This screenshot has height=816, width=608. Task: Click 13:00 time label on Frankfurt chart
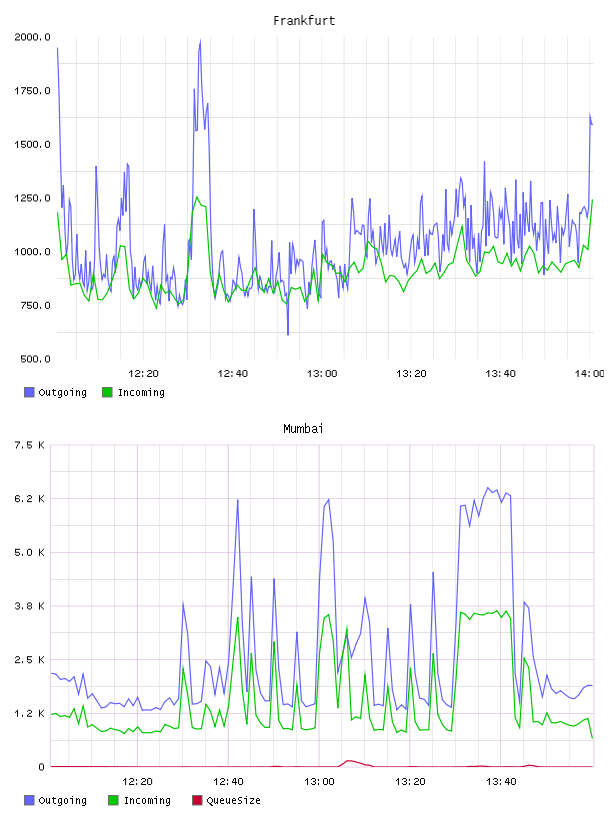click(x=322, y=374)
